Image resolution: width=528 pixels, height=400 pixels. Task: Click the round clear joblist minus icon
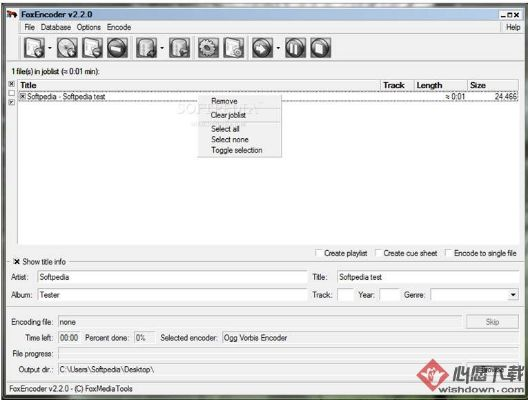(118, 48)
